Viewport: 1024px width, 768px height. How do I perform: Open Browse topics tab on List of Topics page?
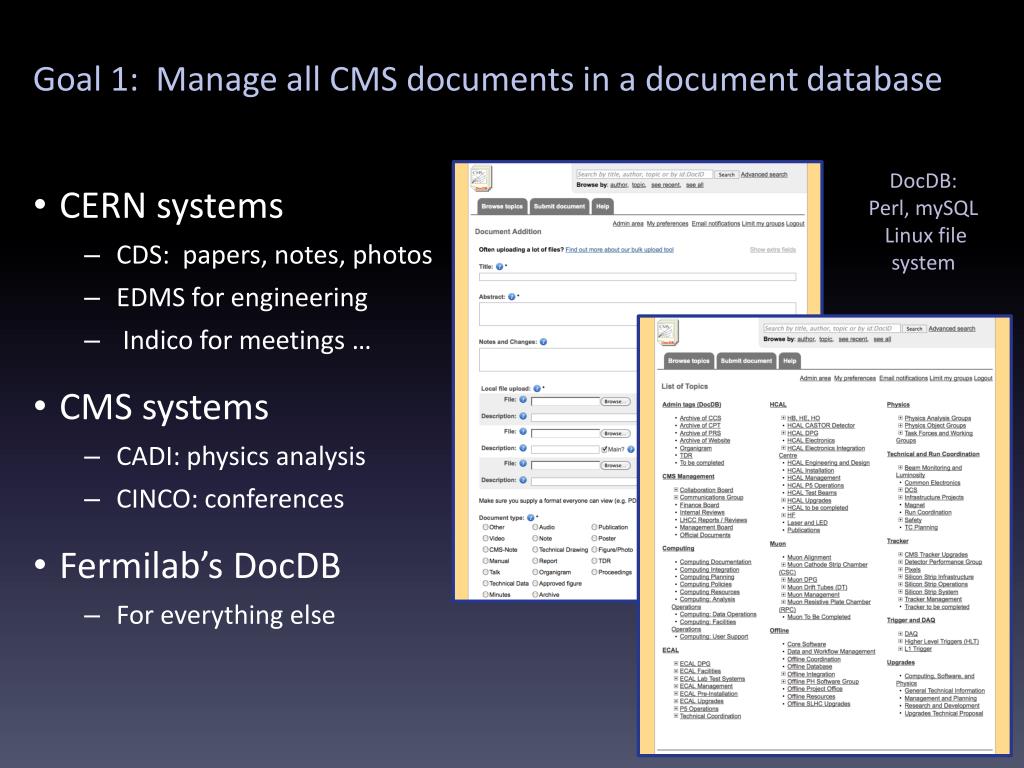point(689,360)
